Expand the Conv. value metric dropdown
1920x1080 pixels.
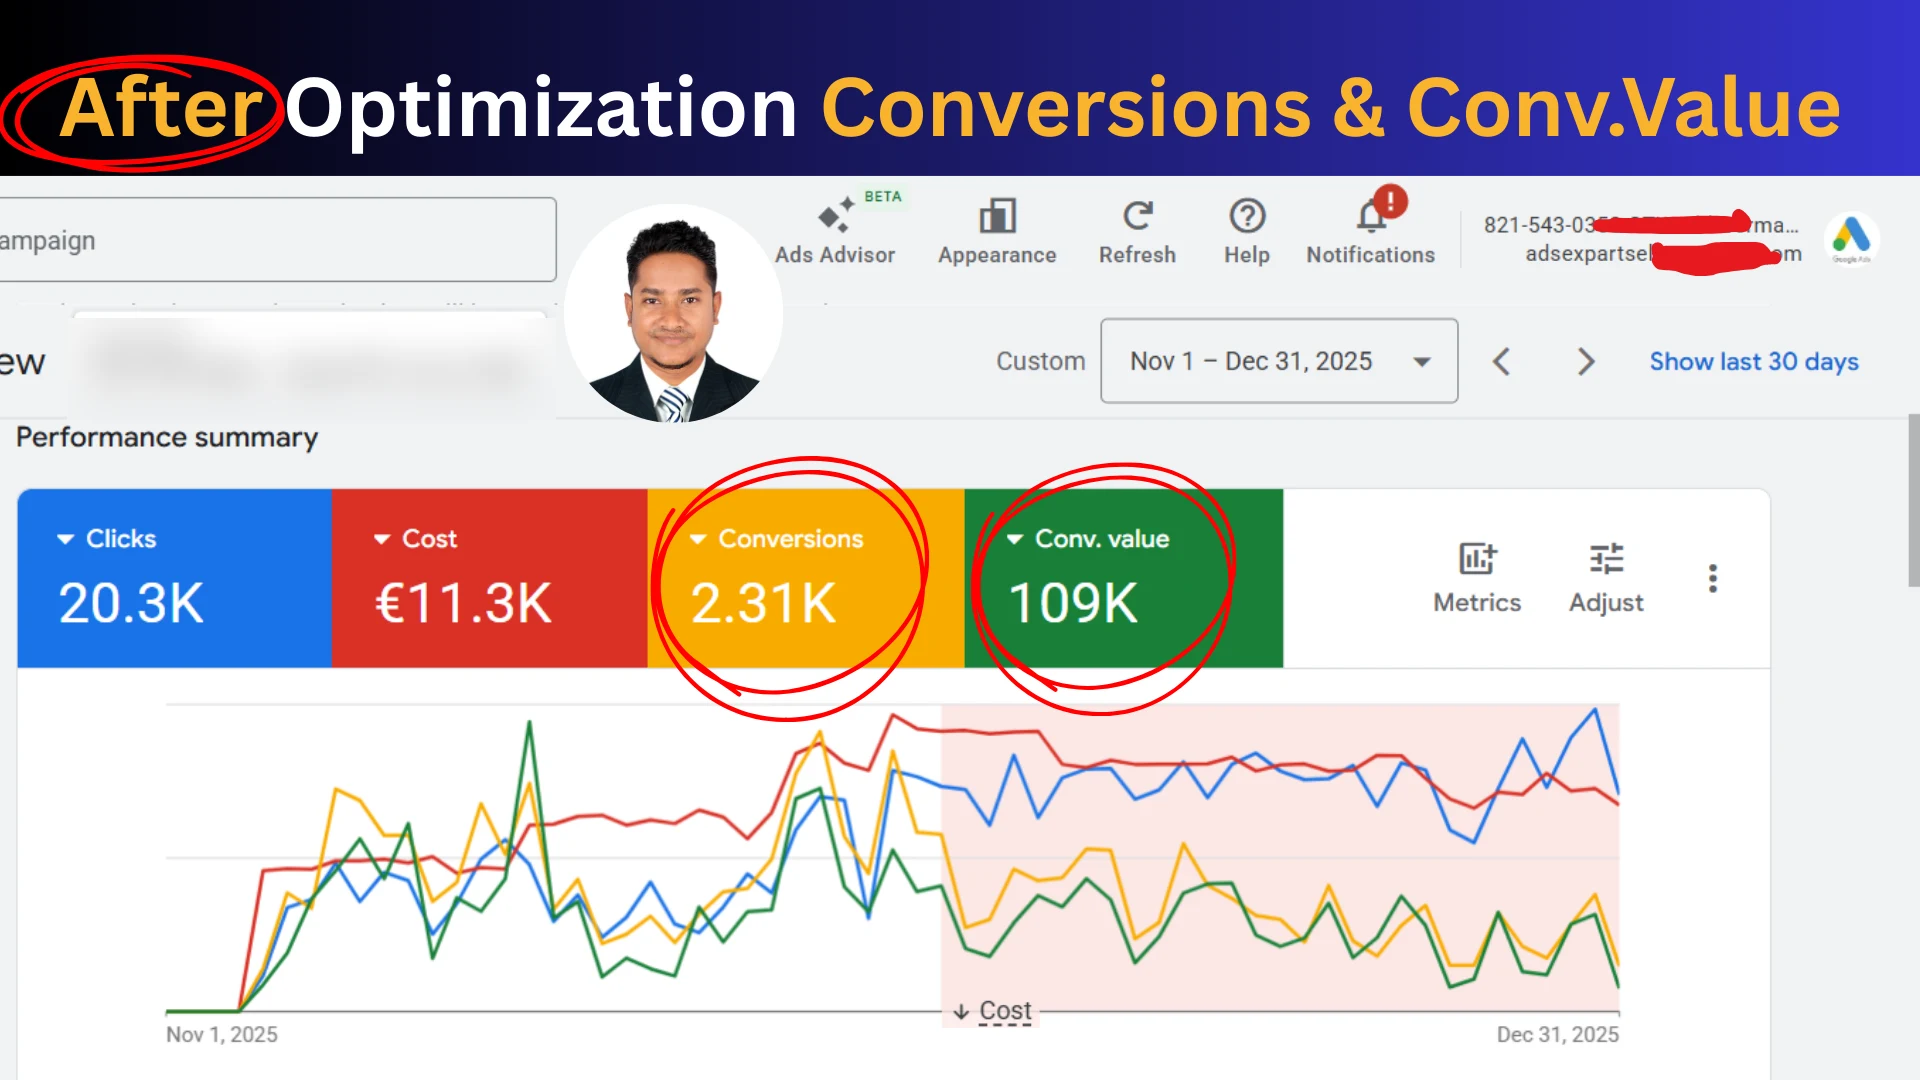[x=1014, y=539]
